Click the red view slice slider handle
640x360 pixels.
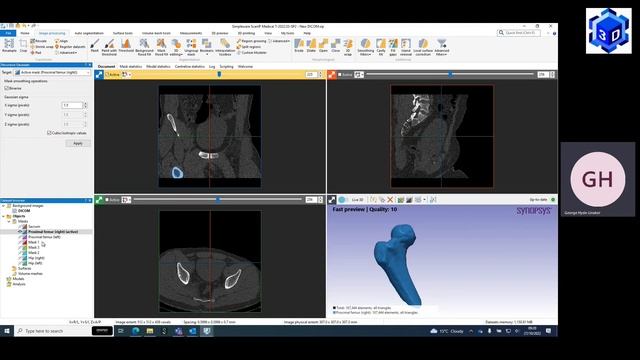click(x=450, y=74)
